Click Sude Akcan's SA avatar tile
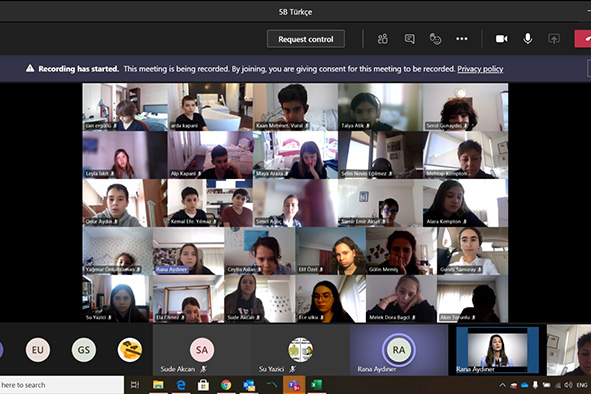The image size is (591, 394). click(202, 350)
